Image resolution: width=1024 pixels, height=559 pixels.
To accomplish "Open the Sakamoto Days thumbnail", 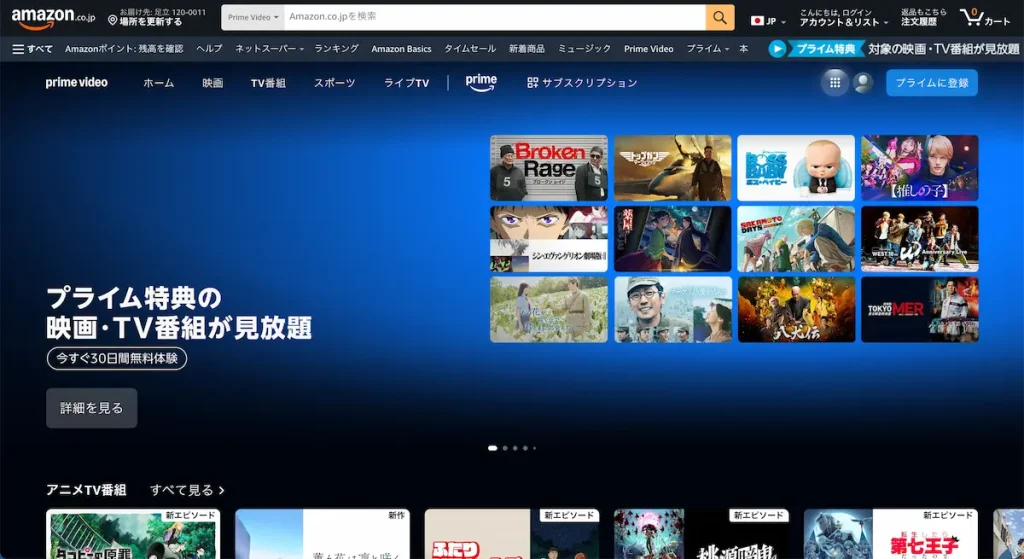I will [796, 239].
